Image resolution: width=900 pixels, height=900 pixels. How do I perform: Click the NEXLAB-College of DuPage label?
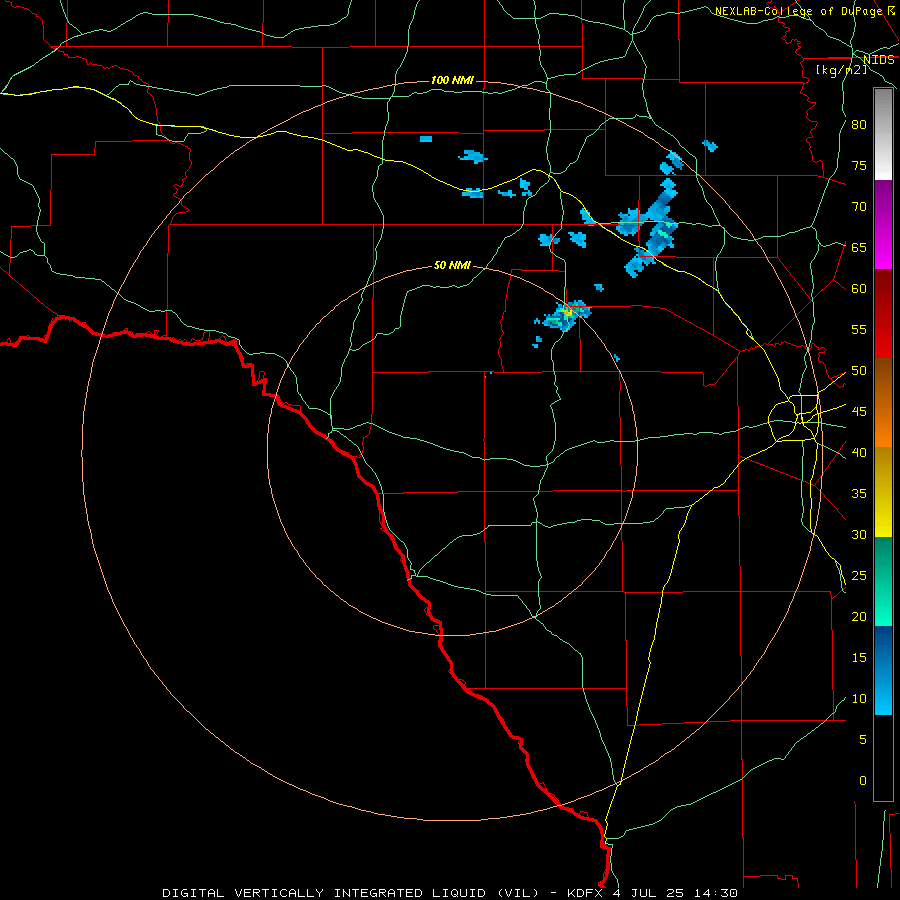pyautogui.click(x=799, y=11)
